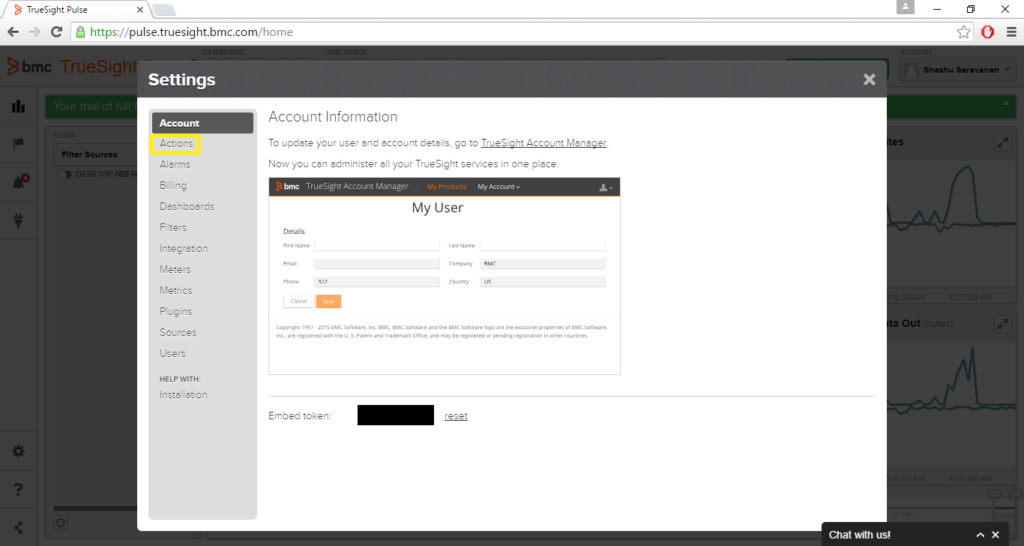Open the alarms bell sidebar icon

tap(19, 182)
